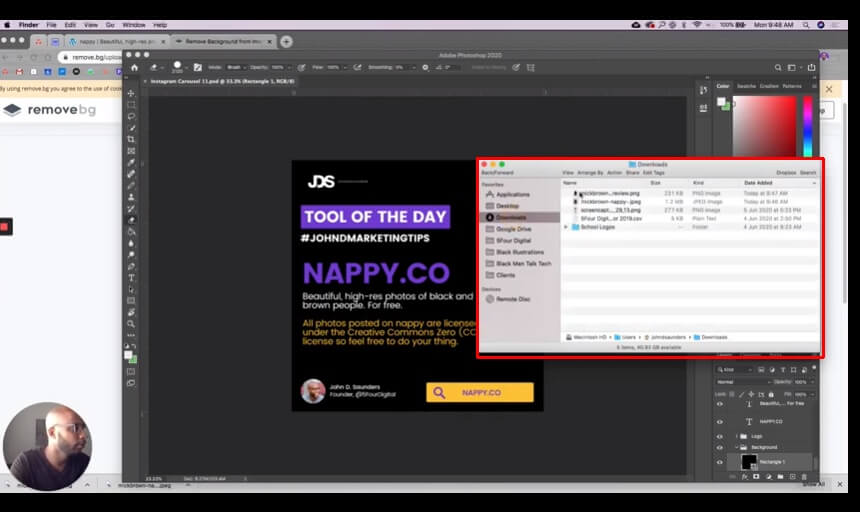Select the 9Four Digit...or 2019.csv file
This screenshot has height=512, width=860.
click(611, 218)
